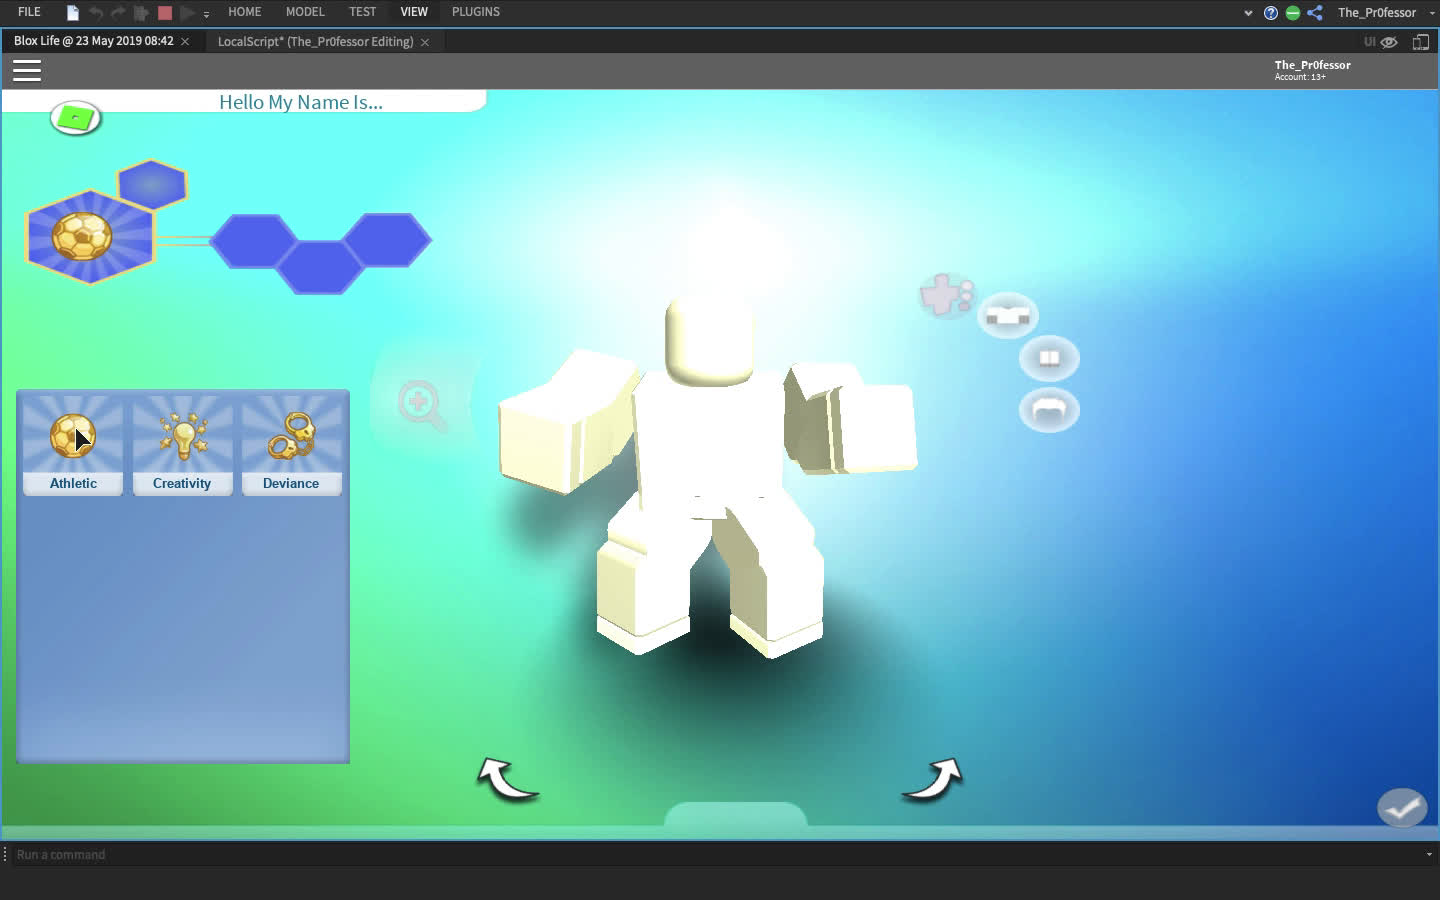Stop the running playtest with the red square
Image resolution: width=1440 pixels, height=900 pixels.
point(165,13)
